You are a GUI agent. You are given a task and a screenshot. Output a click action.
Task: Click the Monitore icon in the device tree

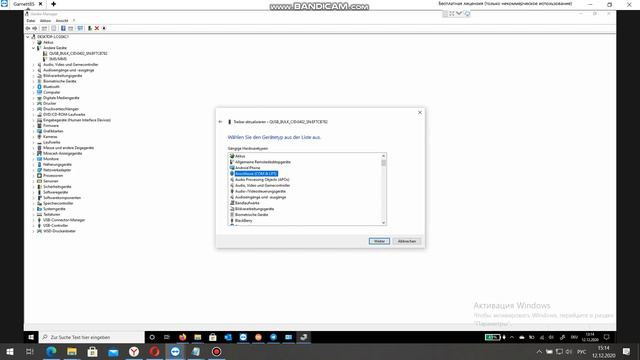40,159
